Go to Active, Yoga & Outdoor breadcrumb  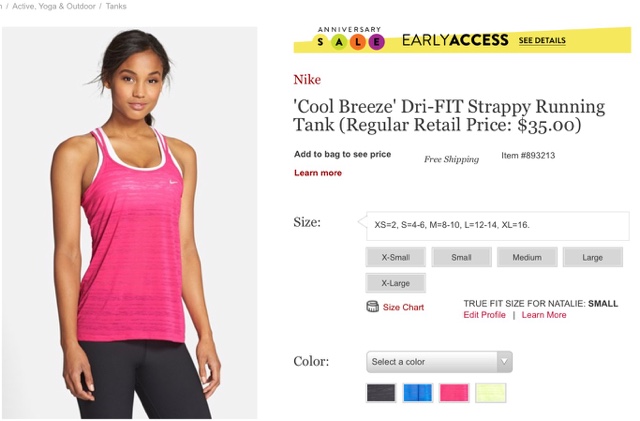click(x=54, y=6)
